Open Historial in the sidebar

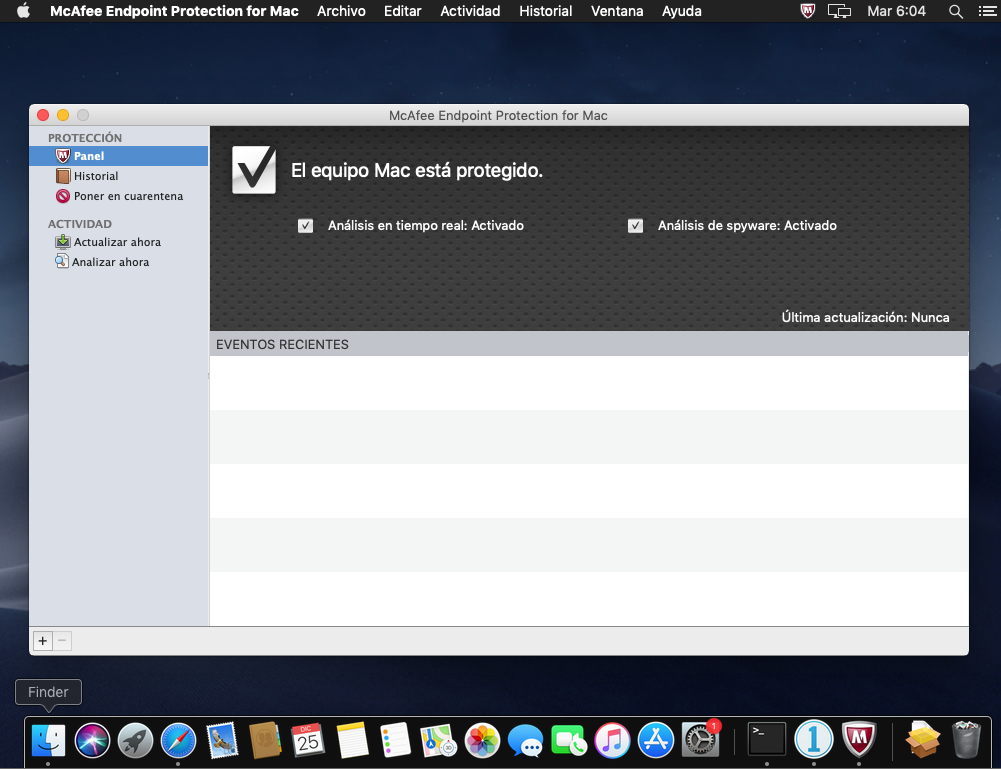96,176
